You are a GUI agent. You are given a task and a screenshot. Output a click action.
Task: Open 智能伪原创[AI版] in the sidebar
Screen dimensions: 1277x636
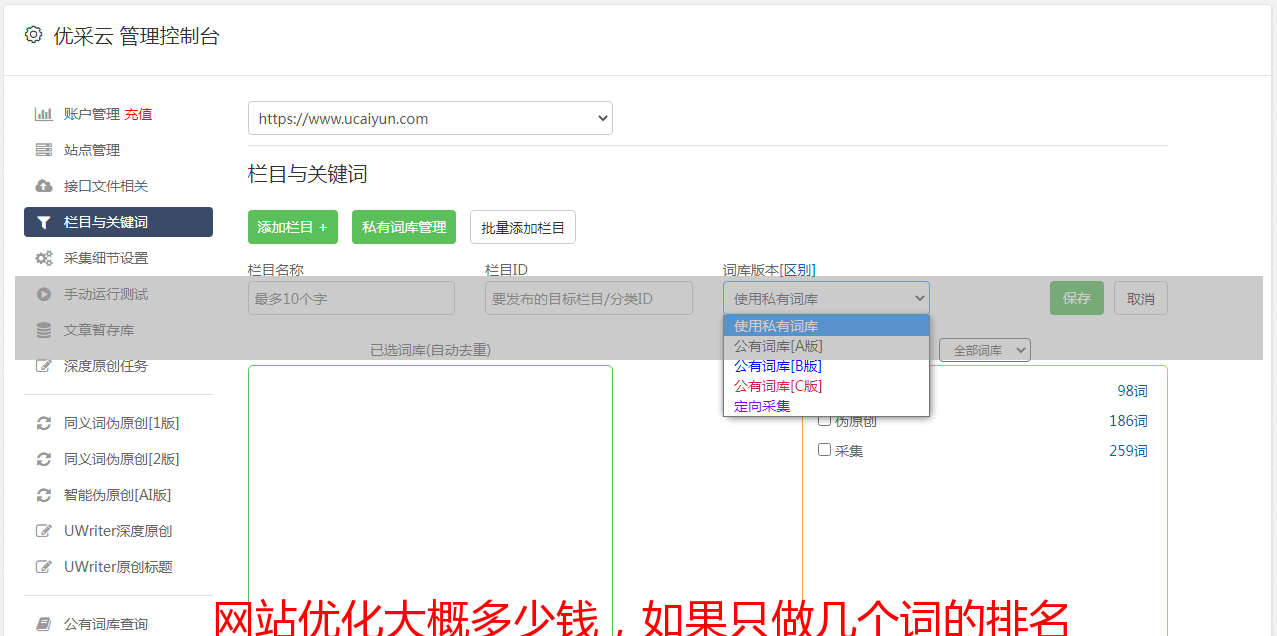tap(118, 495)
